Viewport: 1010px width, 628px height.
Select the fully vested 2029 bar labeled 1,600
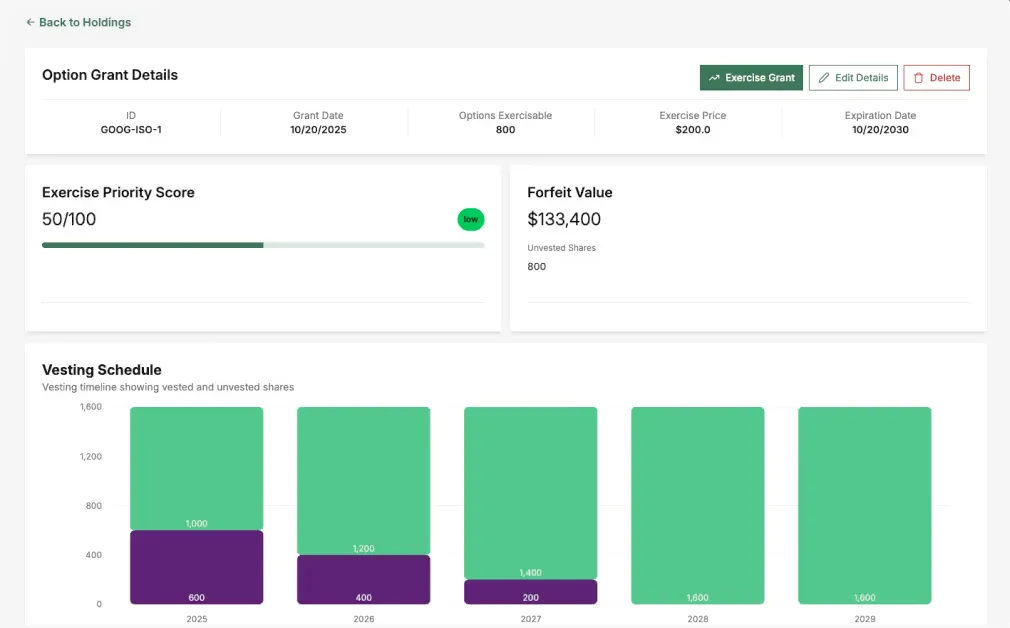[x=864, y=505]
